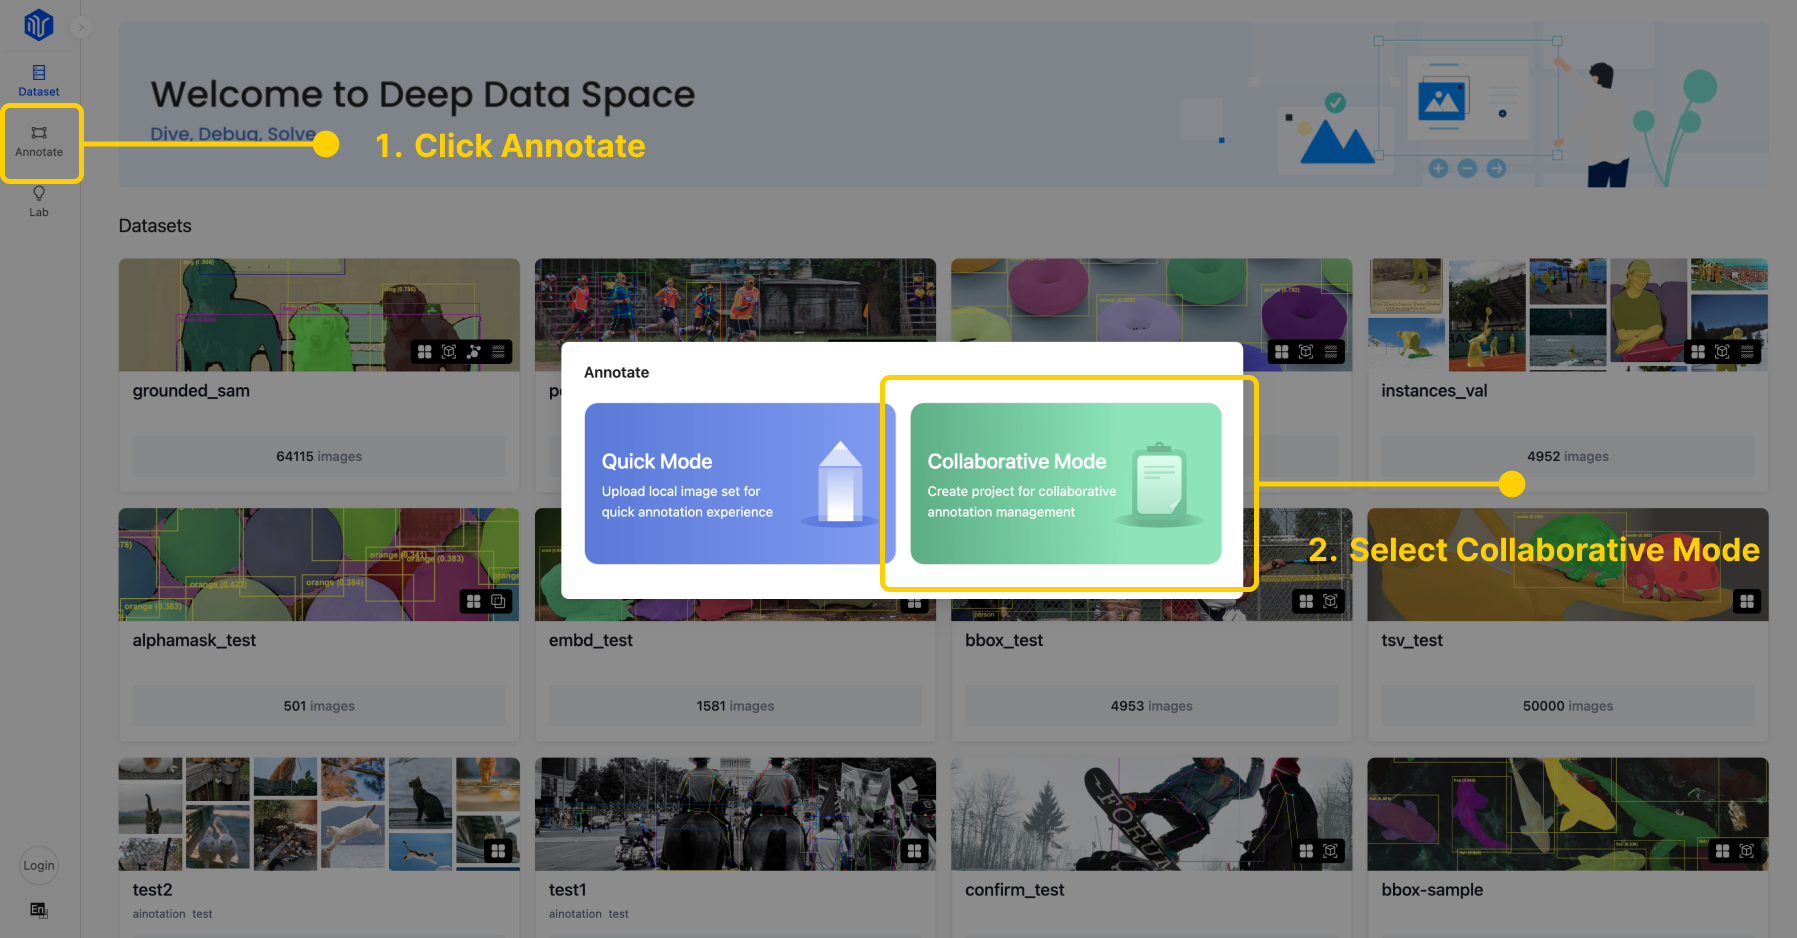
Task: Click the grid icon on confirm_test thumbnail
Action: 1306,851
